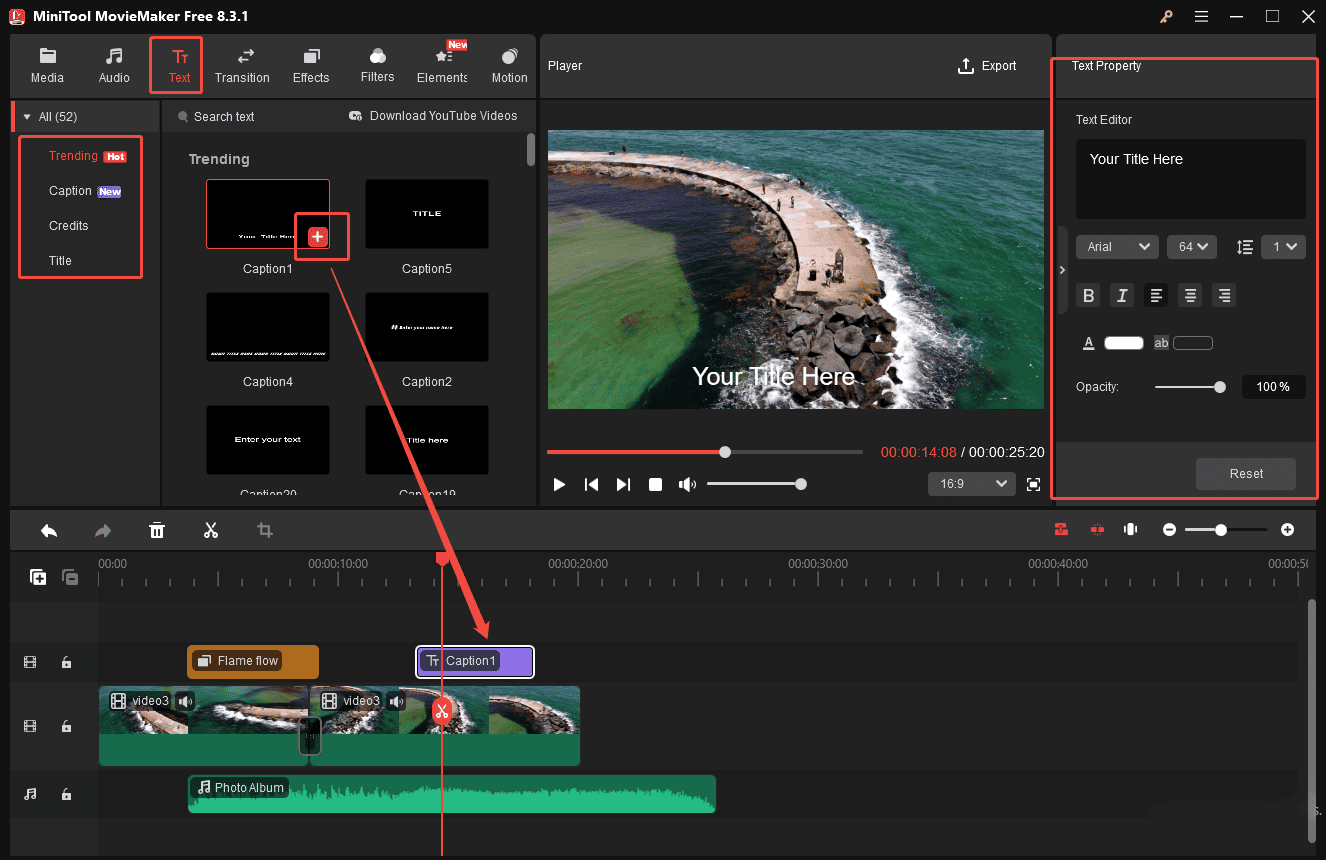Open the Arial font dropdown
The height and width of the screenshot is (860, 1326).
point(1116,246)
